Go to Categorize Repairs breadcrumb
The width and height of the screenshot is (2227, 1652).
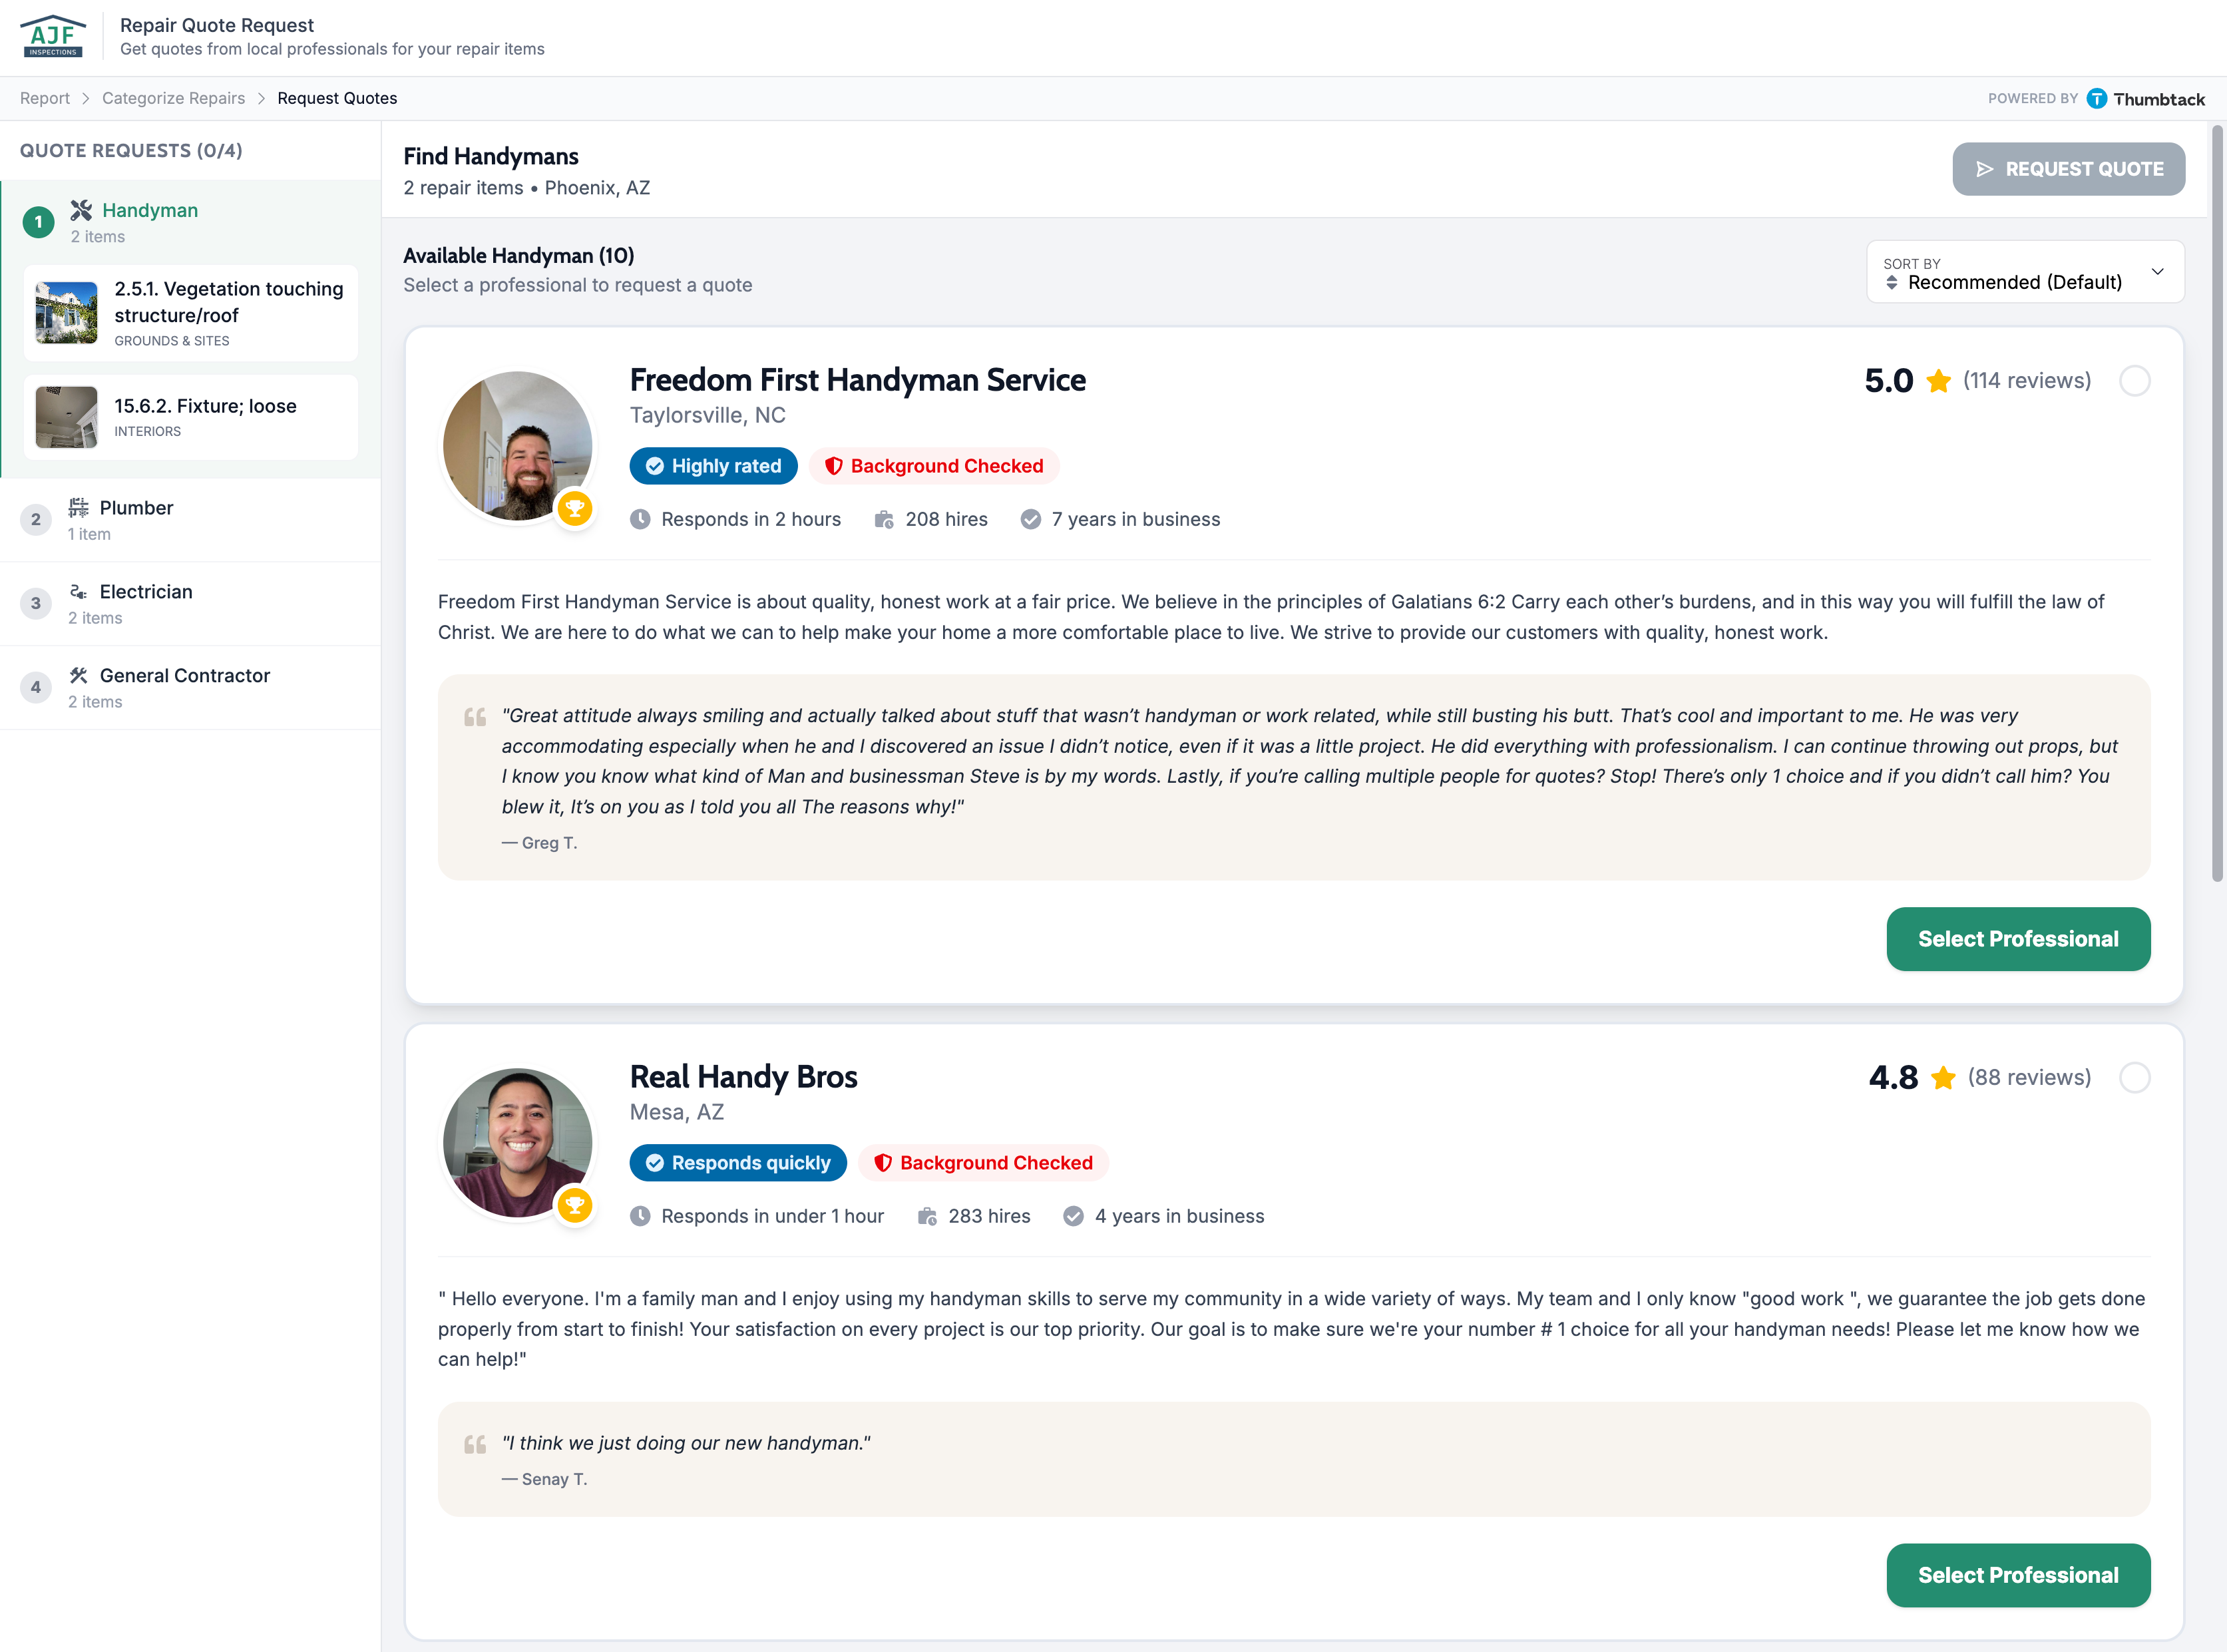coord(173,98)
